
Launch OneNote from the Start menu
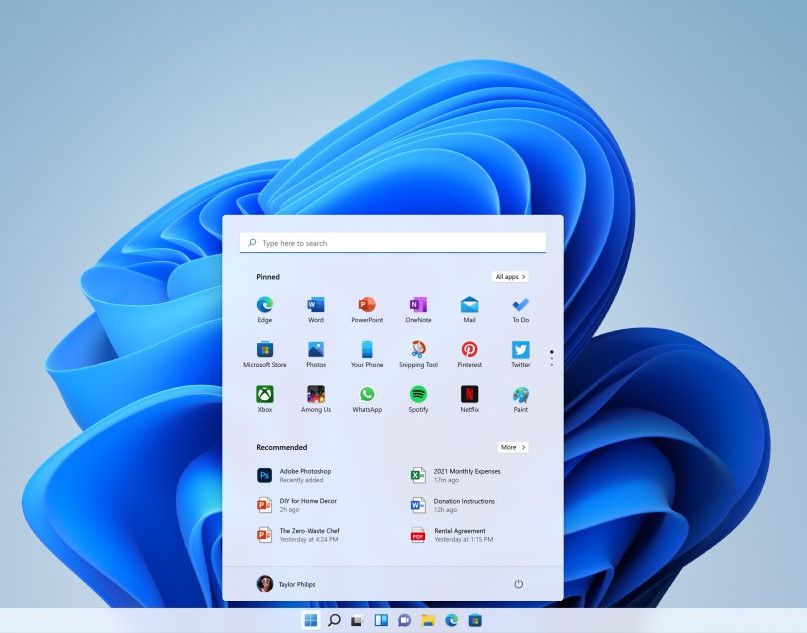pyautogui.click(x=418, y=309)
